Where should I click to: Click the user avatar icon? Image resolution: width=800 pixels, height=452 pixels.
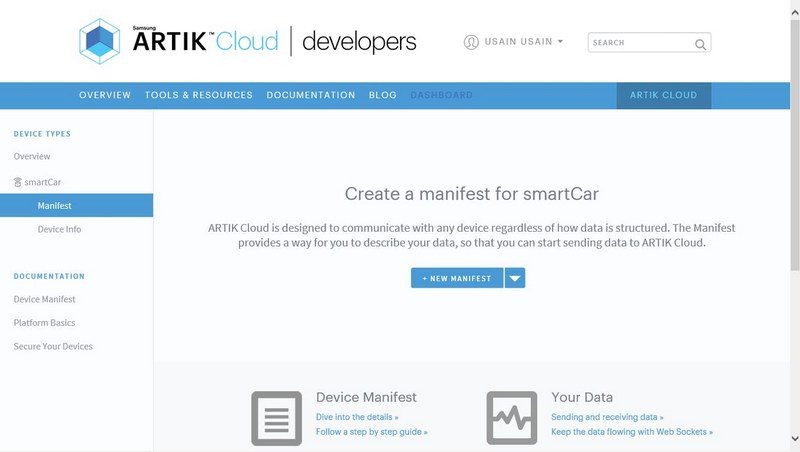click(x=471, y=42)
